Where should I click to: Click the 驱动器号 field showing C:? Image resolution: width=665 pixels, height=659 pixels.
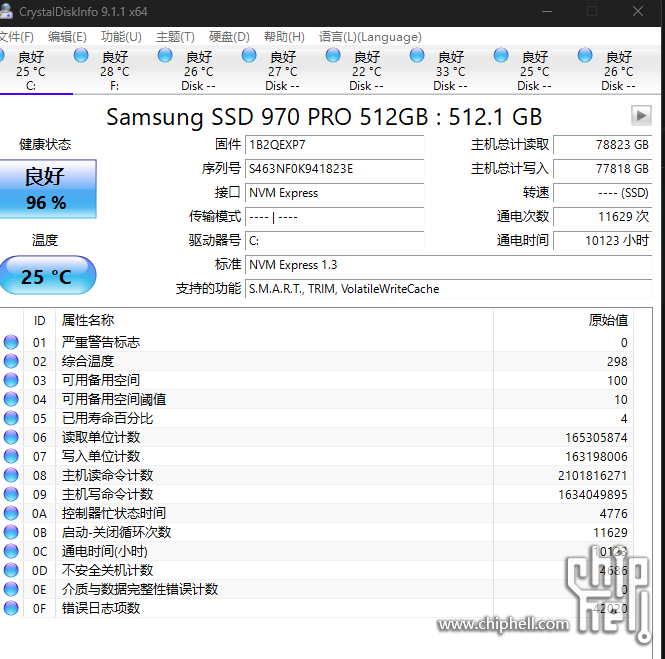coord(335,241)
